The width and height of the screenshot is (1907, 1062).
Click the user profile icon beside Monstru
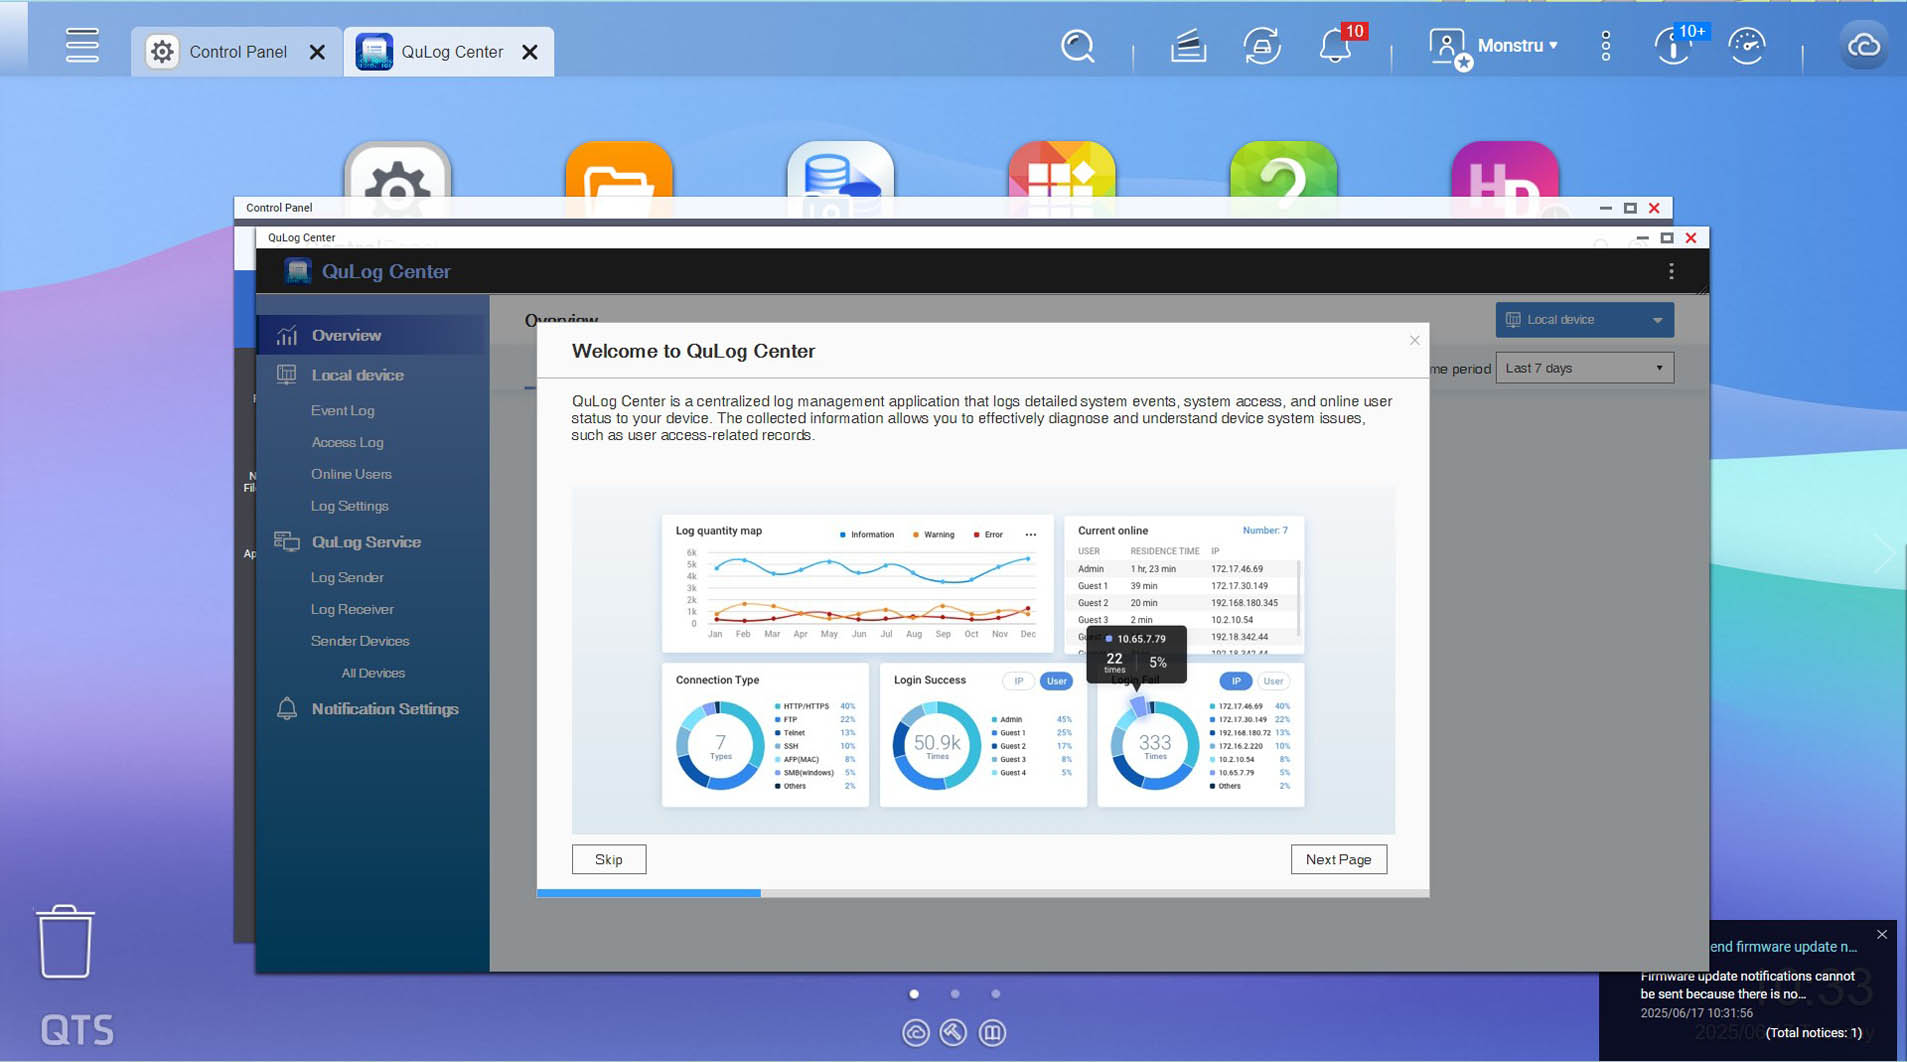tap(1449, 48)
